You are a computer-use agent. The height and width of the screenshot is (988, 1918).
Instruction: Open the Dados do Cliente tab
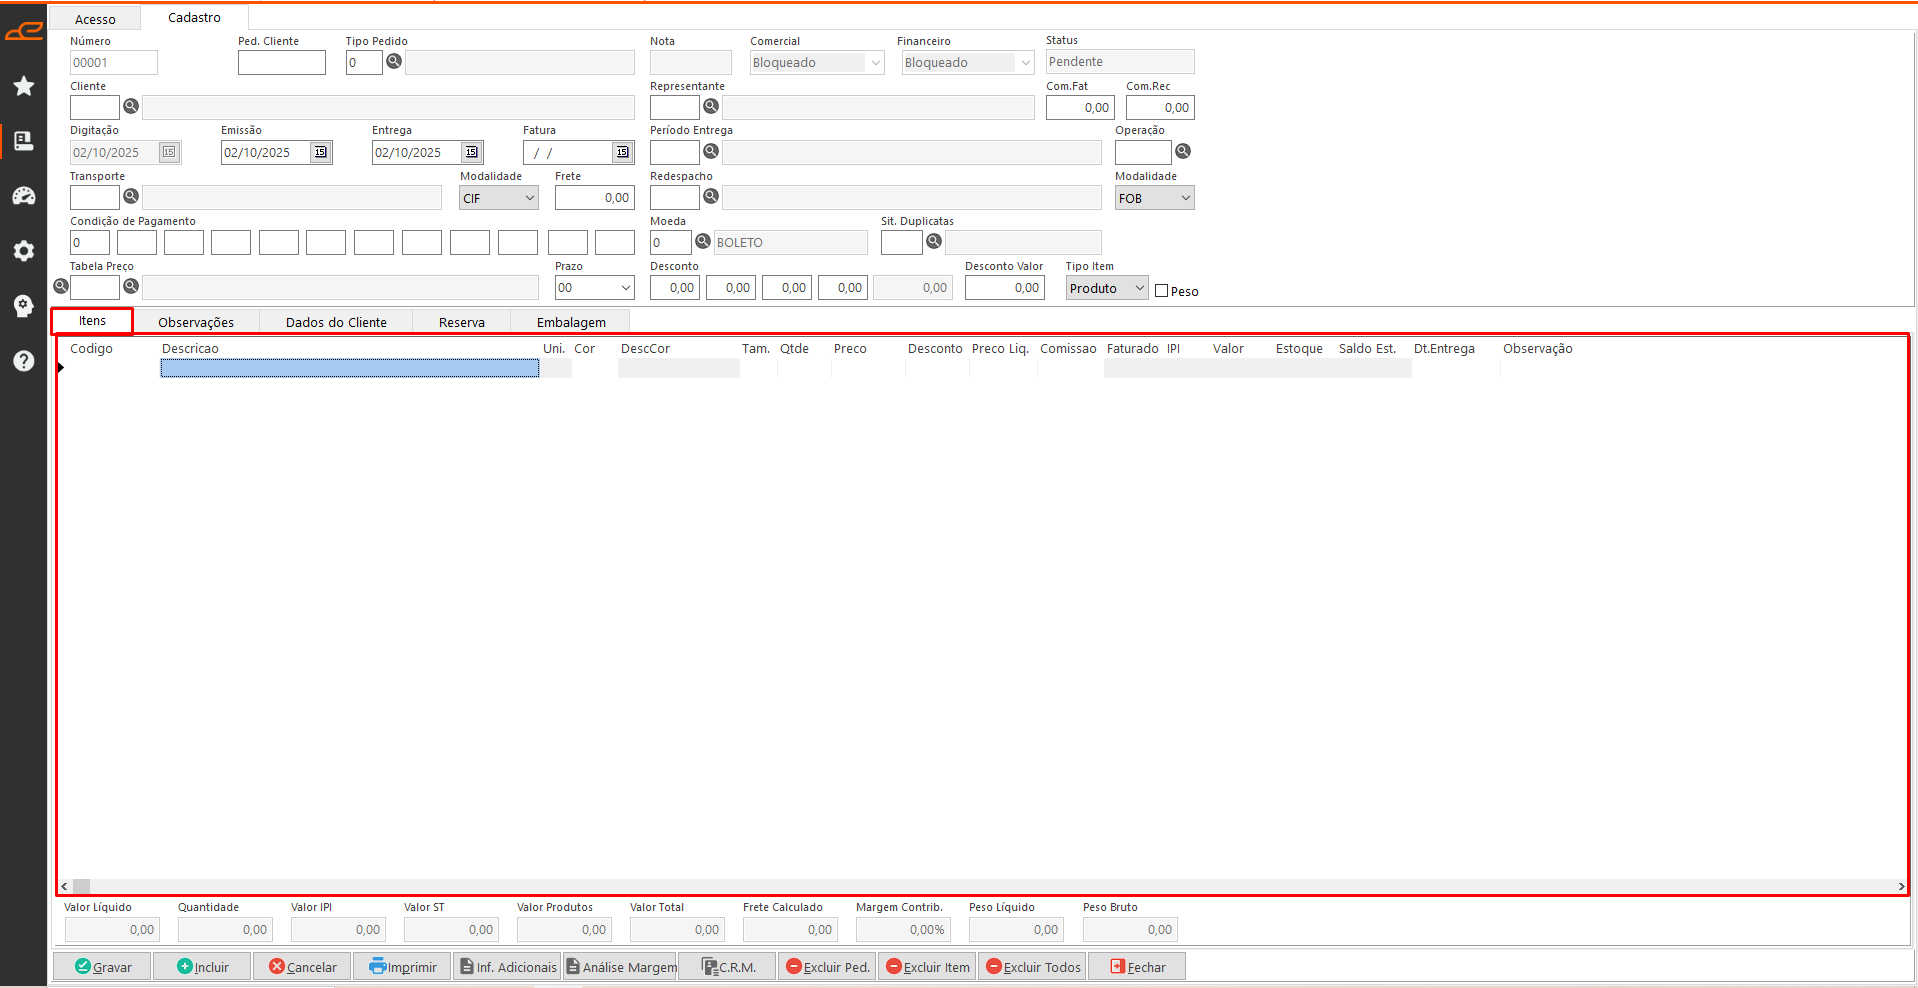(x=336, y=322)
